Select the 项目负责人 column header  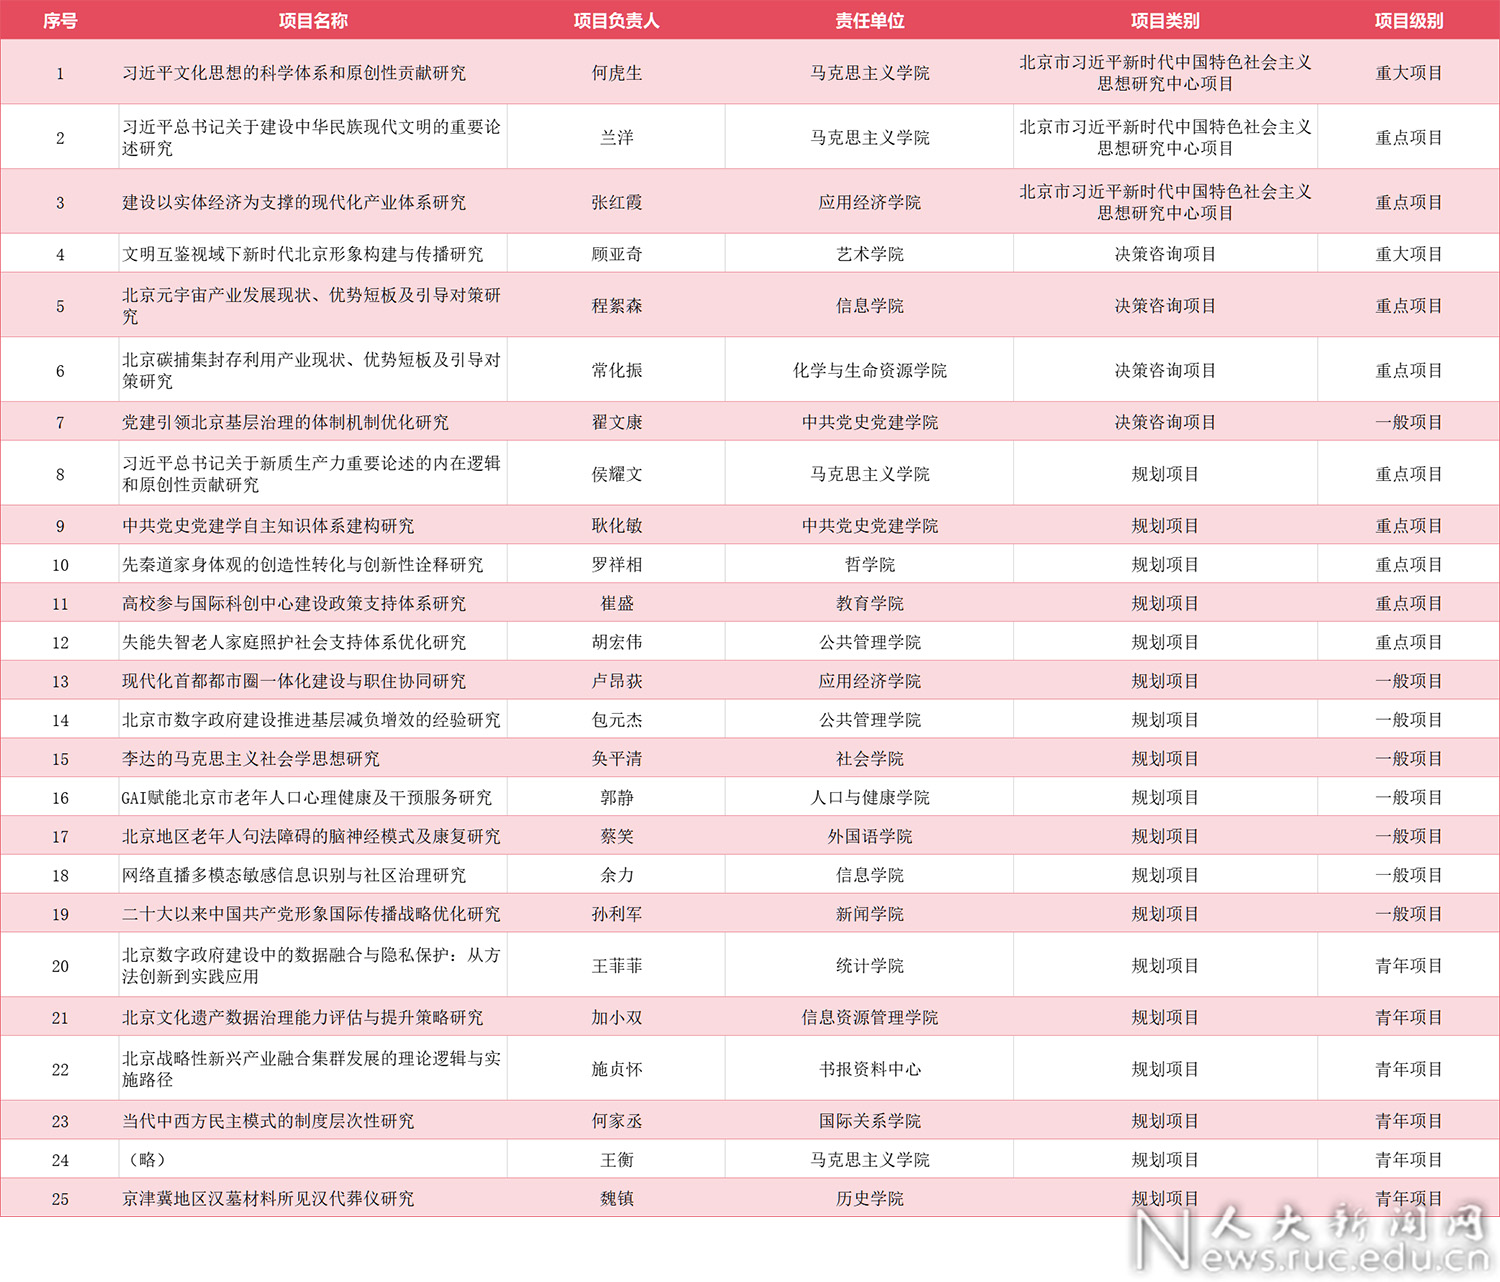(x=616, y=21)
